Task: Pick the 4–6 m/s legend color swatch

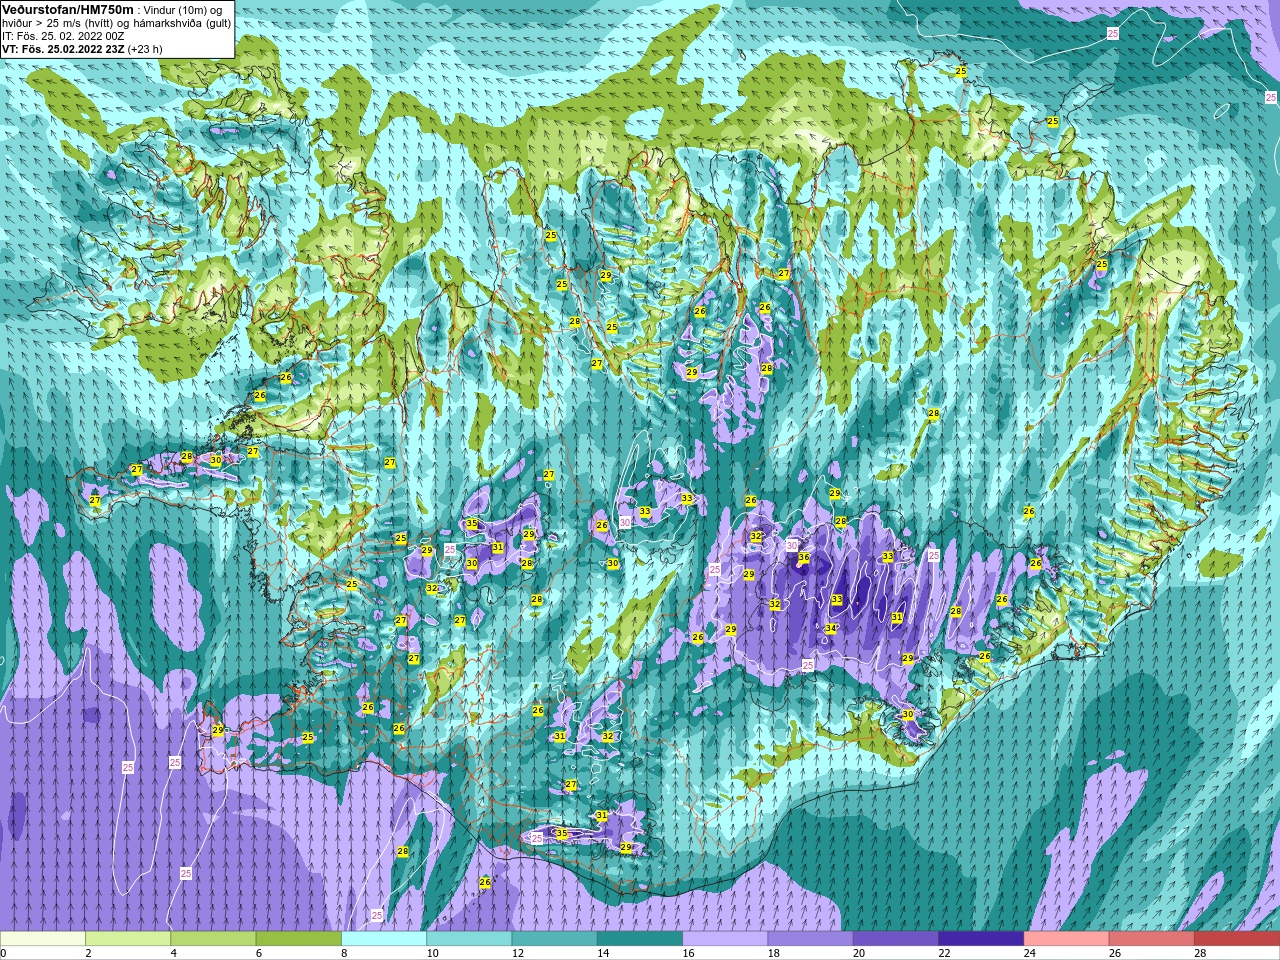Action: point(213,939)
